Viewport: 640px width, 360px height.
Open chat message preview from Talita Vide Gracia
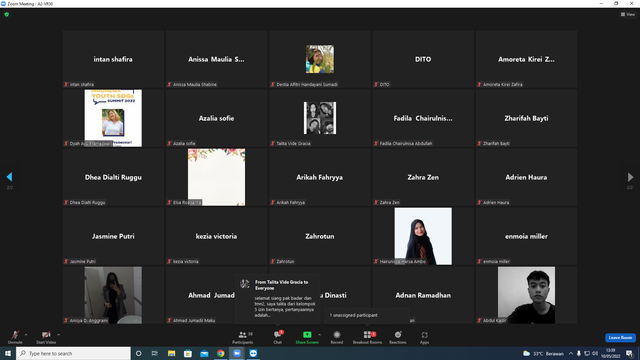(x=278, y=298)
